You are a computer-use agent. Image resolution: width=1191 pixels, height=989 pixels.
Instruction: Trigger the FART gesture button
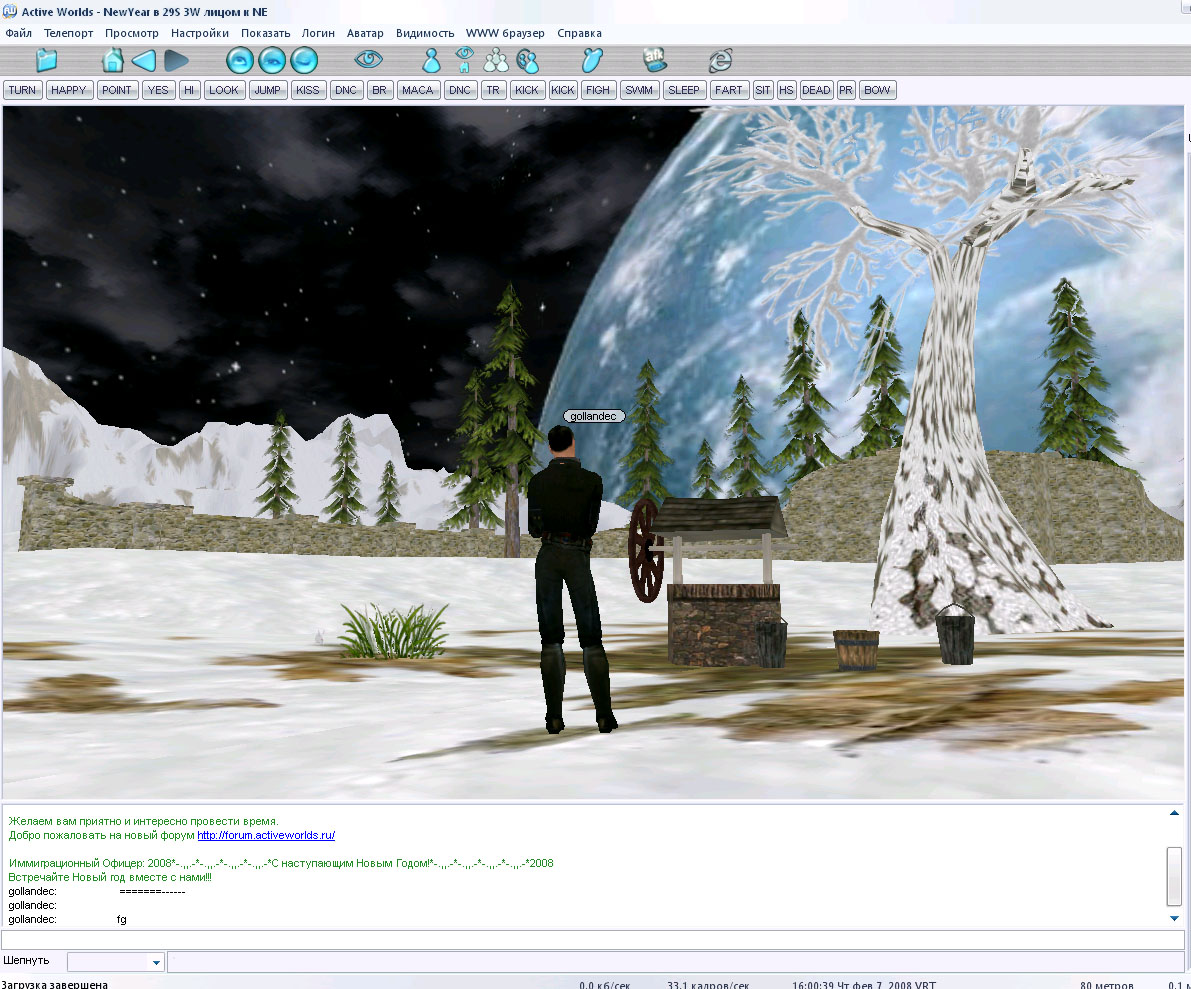[x=728, y=90]
